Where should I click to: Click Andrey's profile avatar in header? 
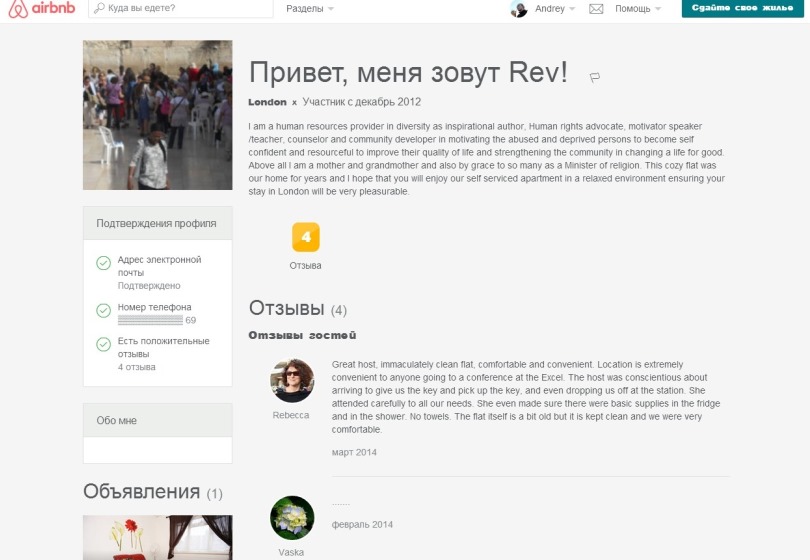pyautogui.click(x=519, y=9)
